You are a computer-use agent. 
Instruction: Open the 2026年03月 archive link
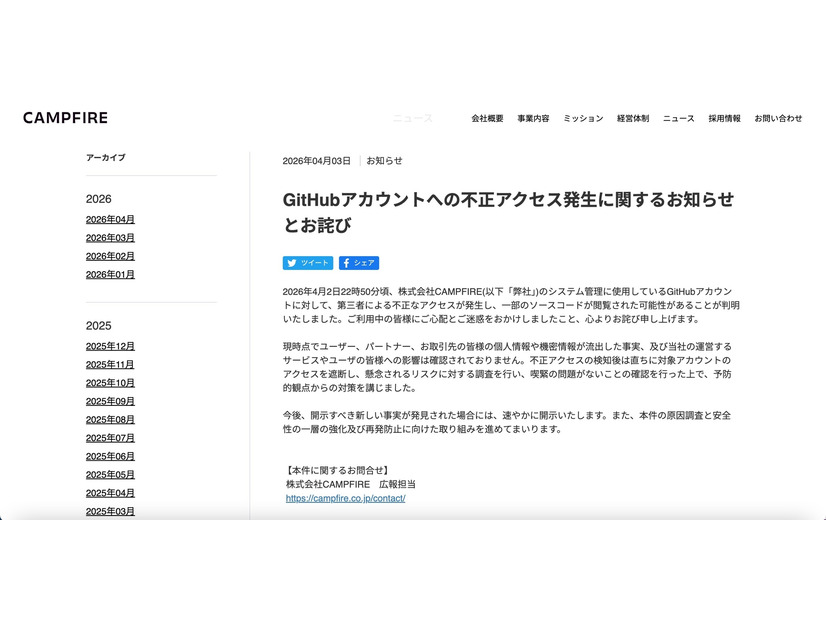[x=109, y=238]
